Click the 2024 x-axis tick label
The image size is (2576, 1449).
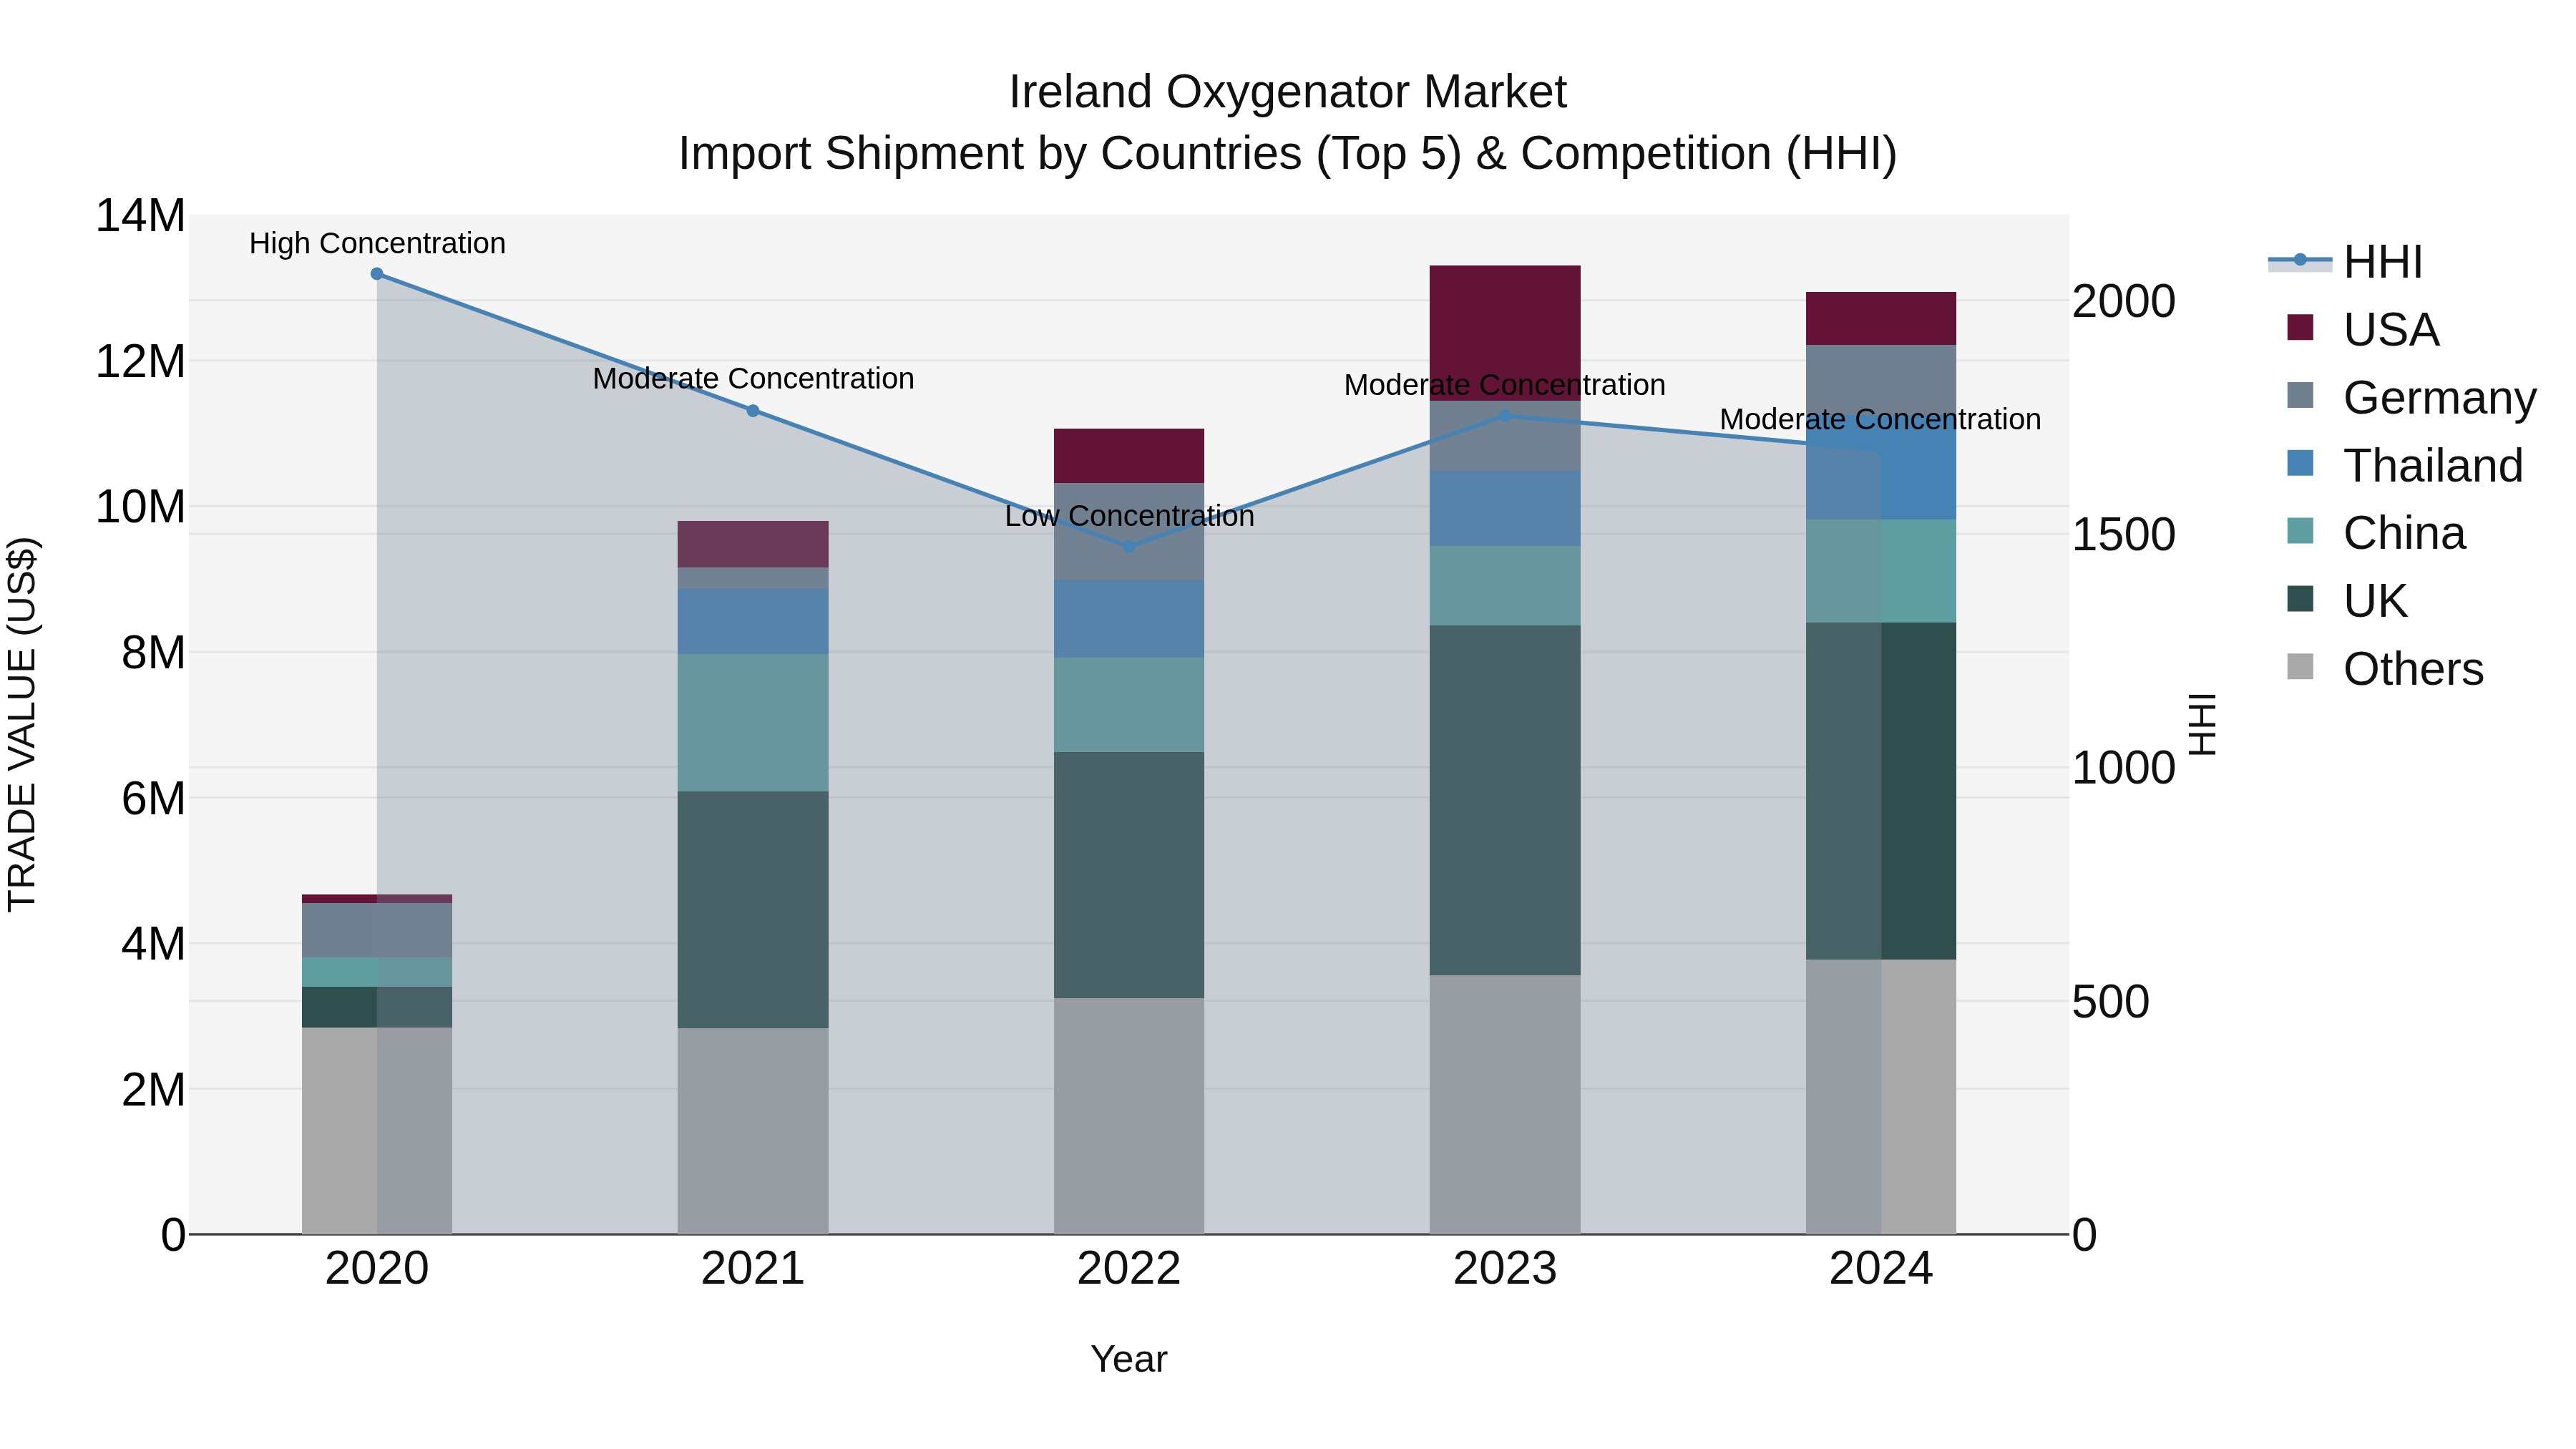point(1881,1269)
